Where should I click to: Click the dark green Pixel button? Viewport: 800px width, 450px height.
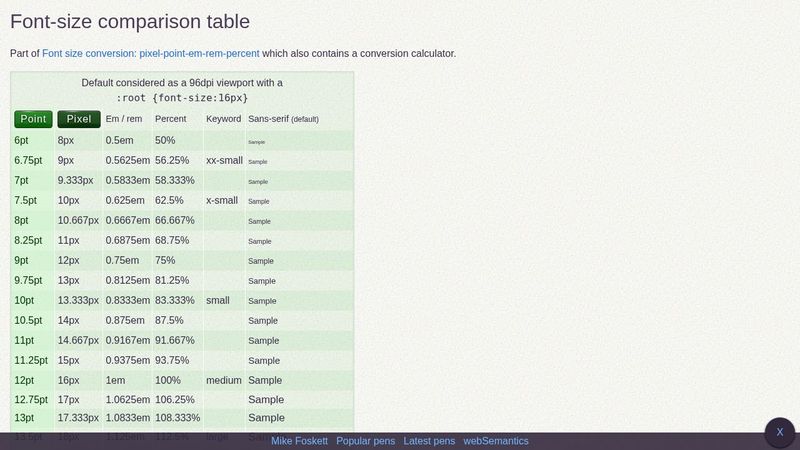[79, 119]
